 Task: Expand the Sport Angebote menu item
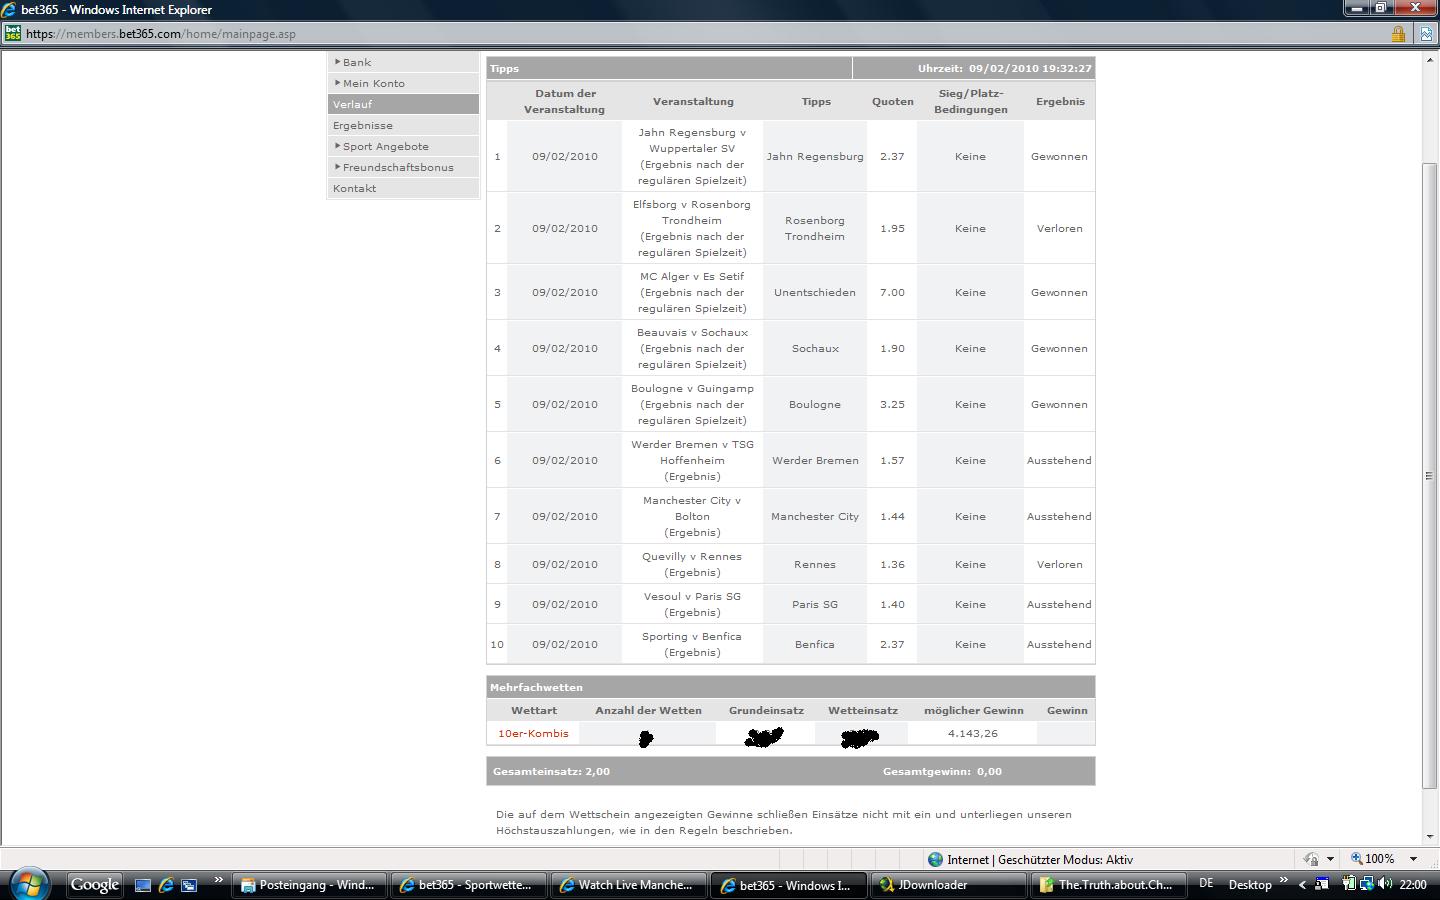coord(403,146)
